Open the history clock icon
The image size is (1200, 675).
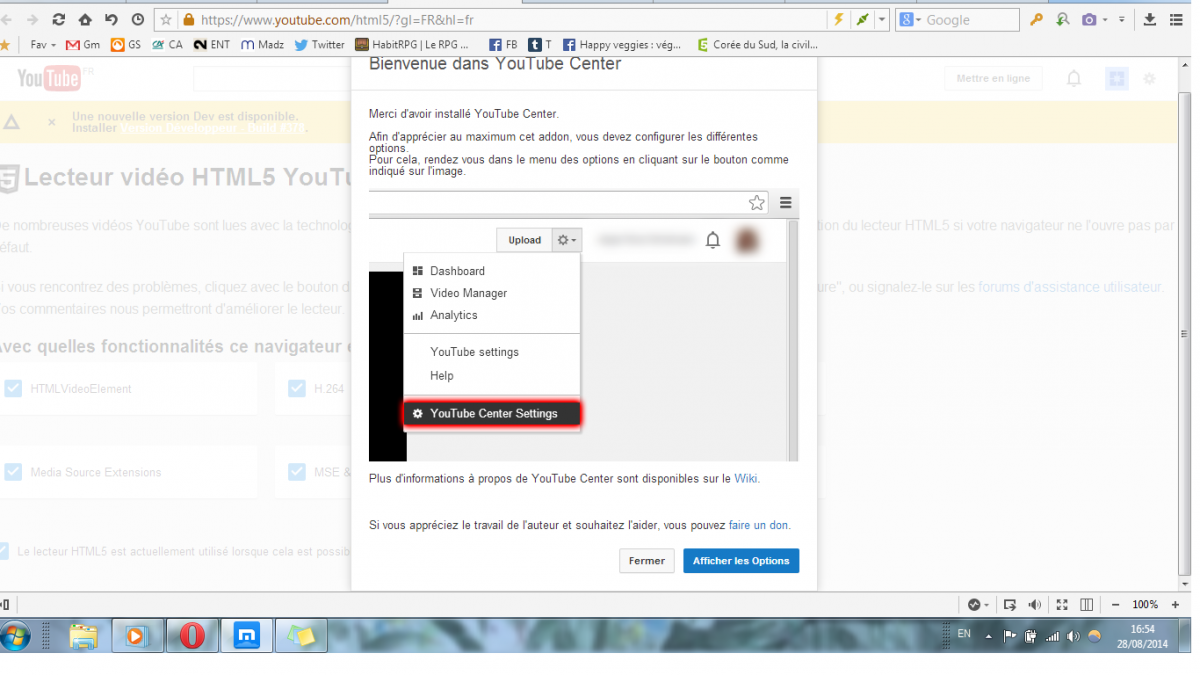(137, 20)
